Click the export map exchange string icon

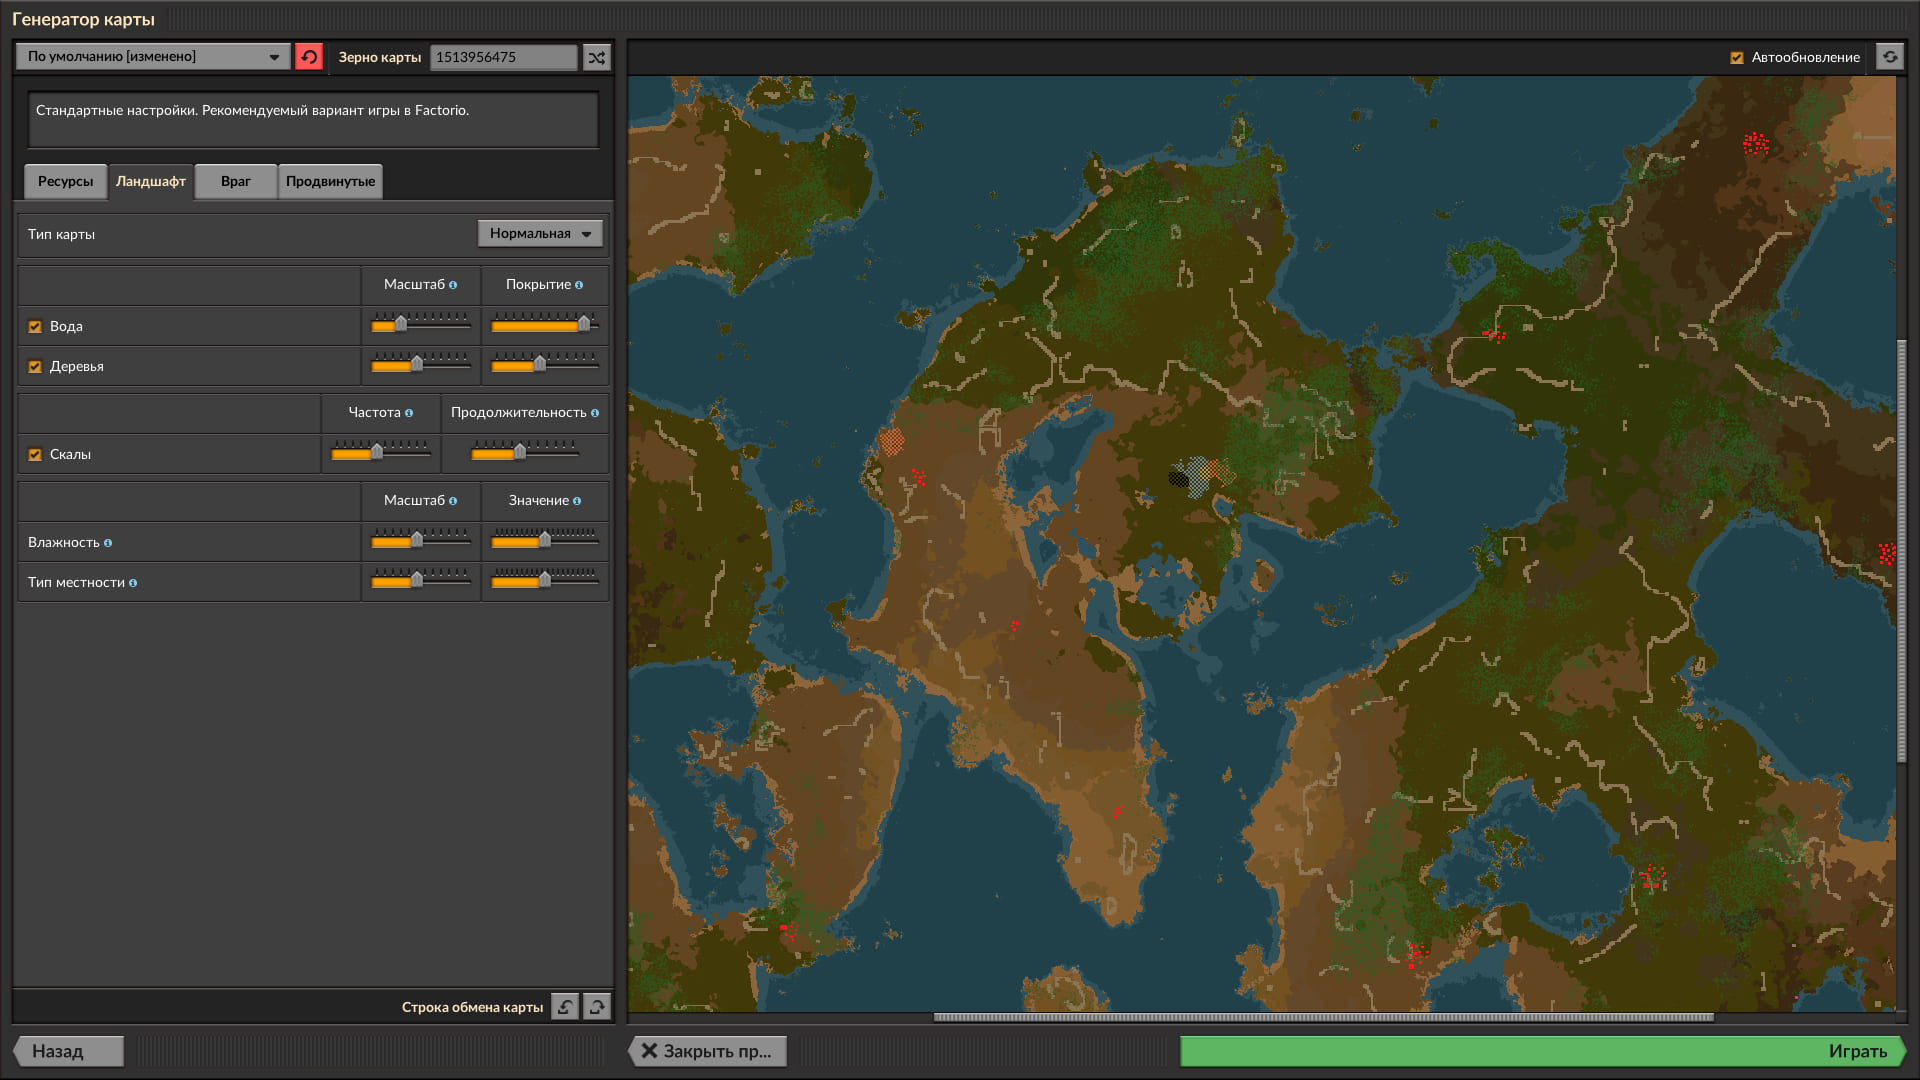[597, 1007]
